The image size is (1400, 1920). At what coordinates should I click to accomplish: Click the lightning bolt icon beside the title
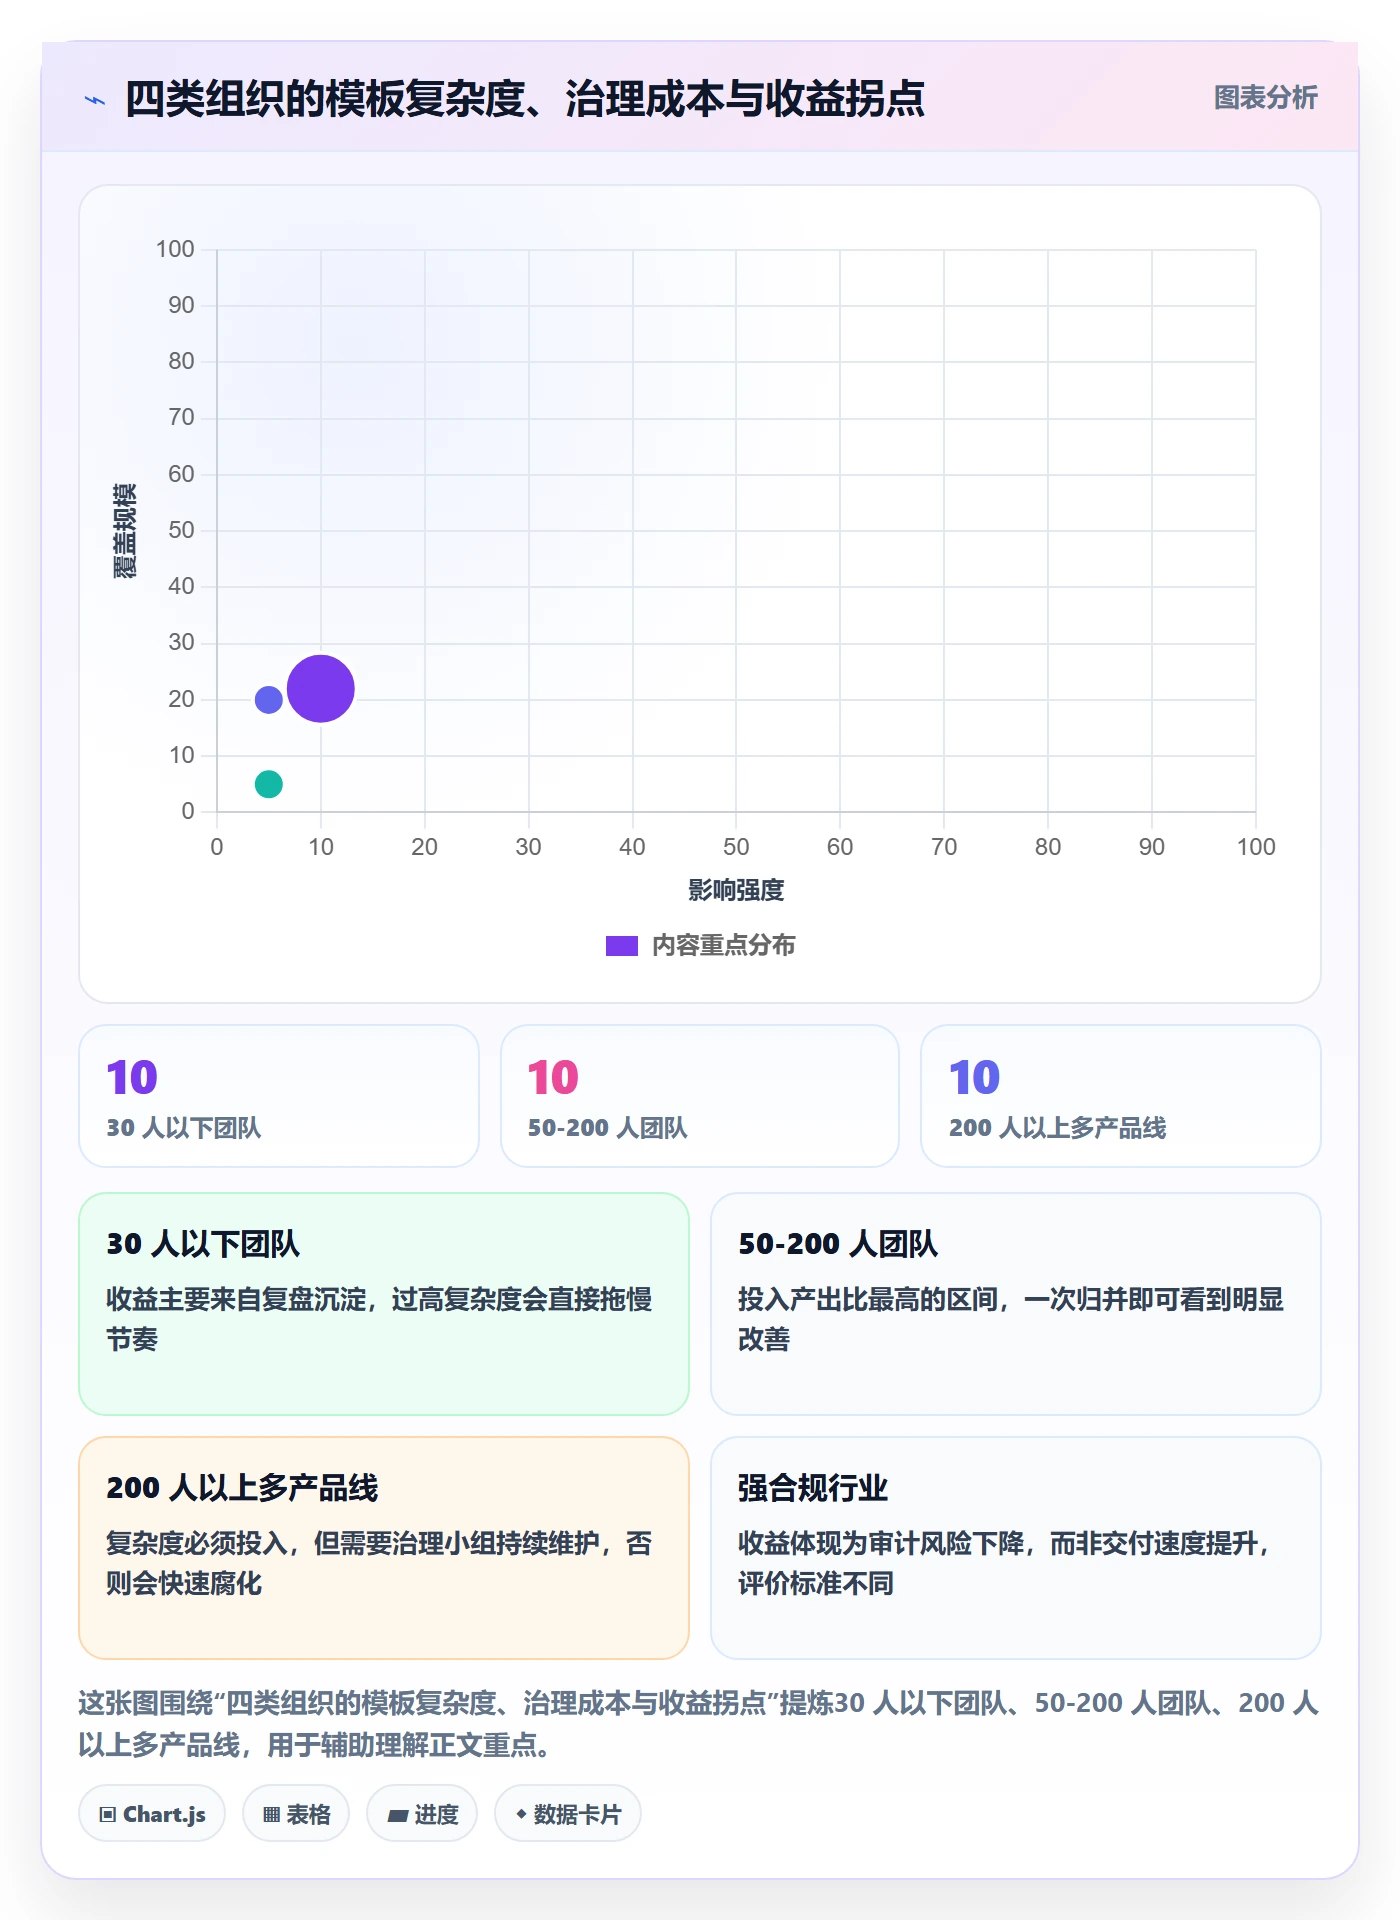pos(95,100)
